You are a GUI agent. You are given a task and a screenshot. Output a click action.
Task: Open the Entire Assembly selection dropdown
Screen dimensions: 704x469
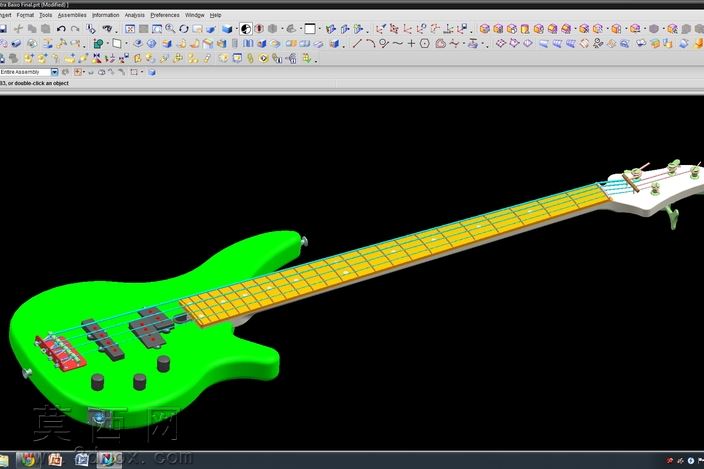(x=54, y=72)
